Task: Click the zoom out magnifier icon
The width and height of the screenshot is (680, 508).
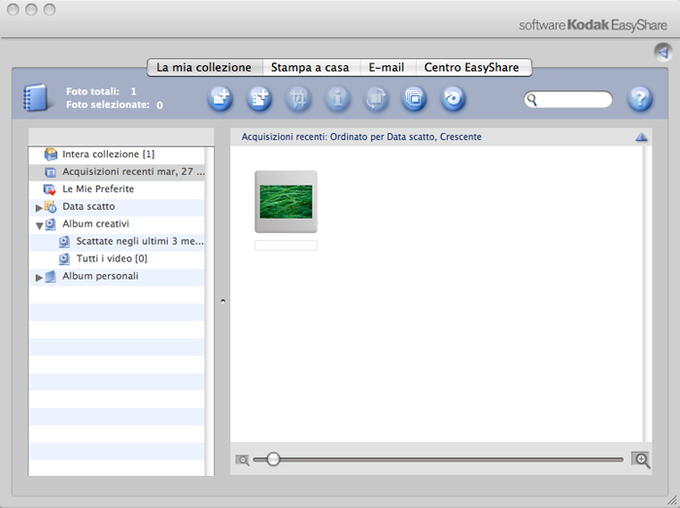Action: (x=242, y=460)
